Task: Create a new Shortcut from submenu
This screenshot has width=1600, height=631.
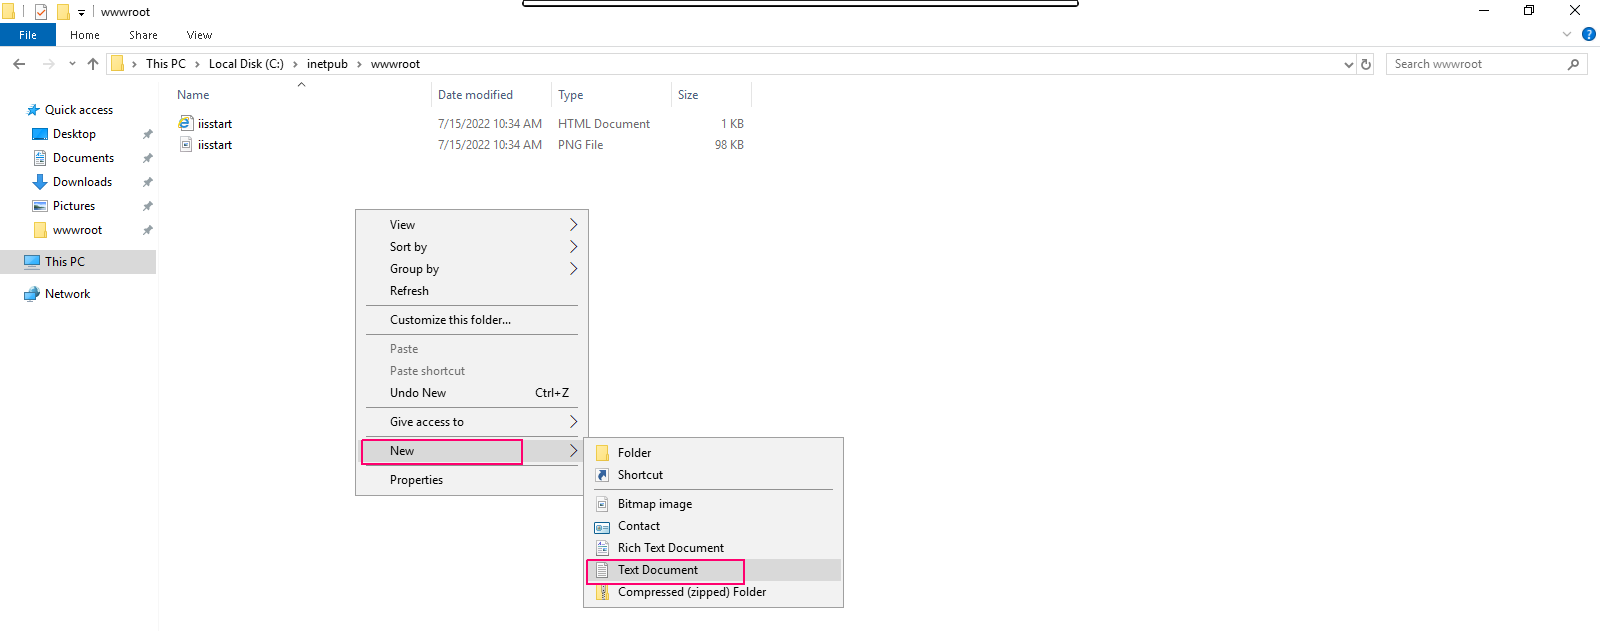Action: coord(713,475)
